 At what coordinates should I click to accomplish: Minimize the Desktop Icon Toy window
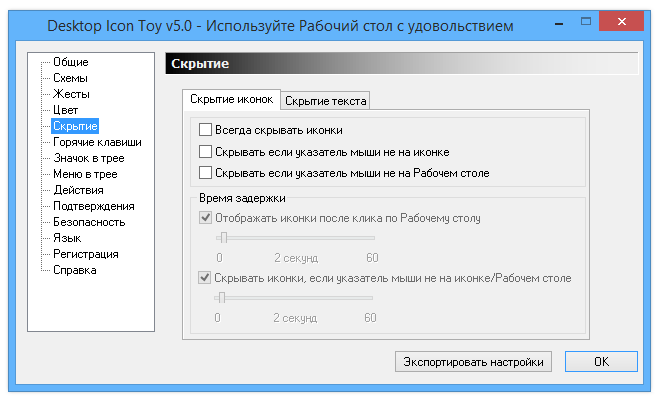[x=559, y=22]
